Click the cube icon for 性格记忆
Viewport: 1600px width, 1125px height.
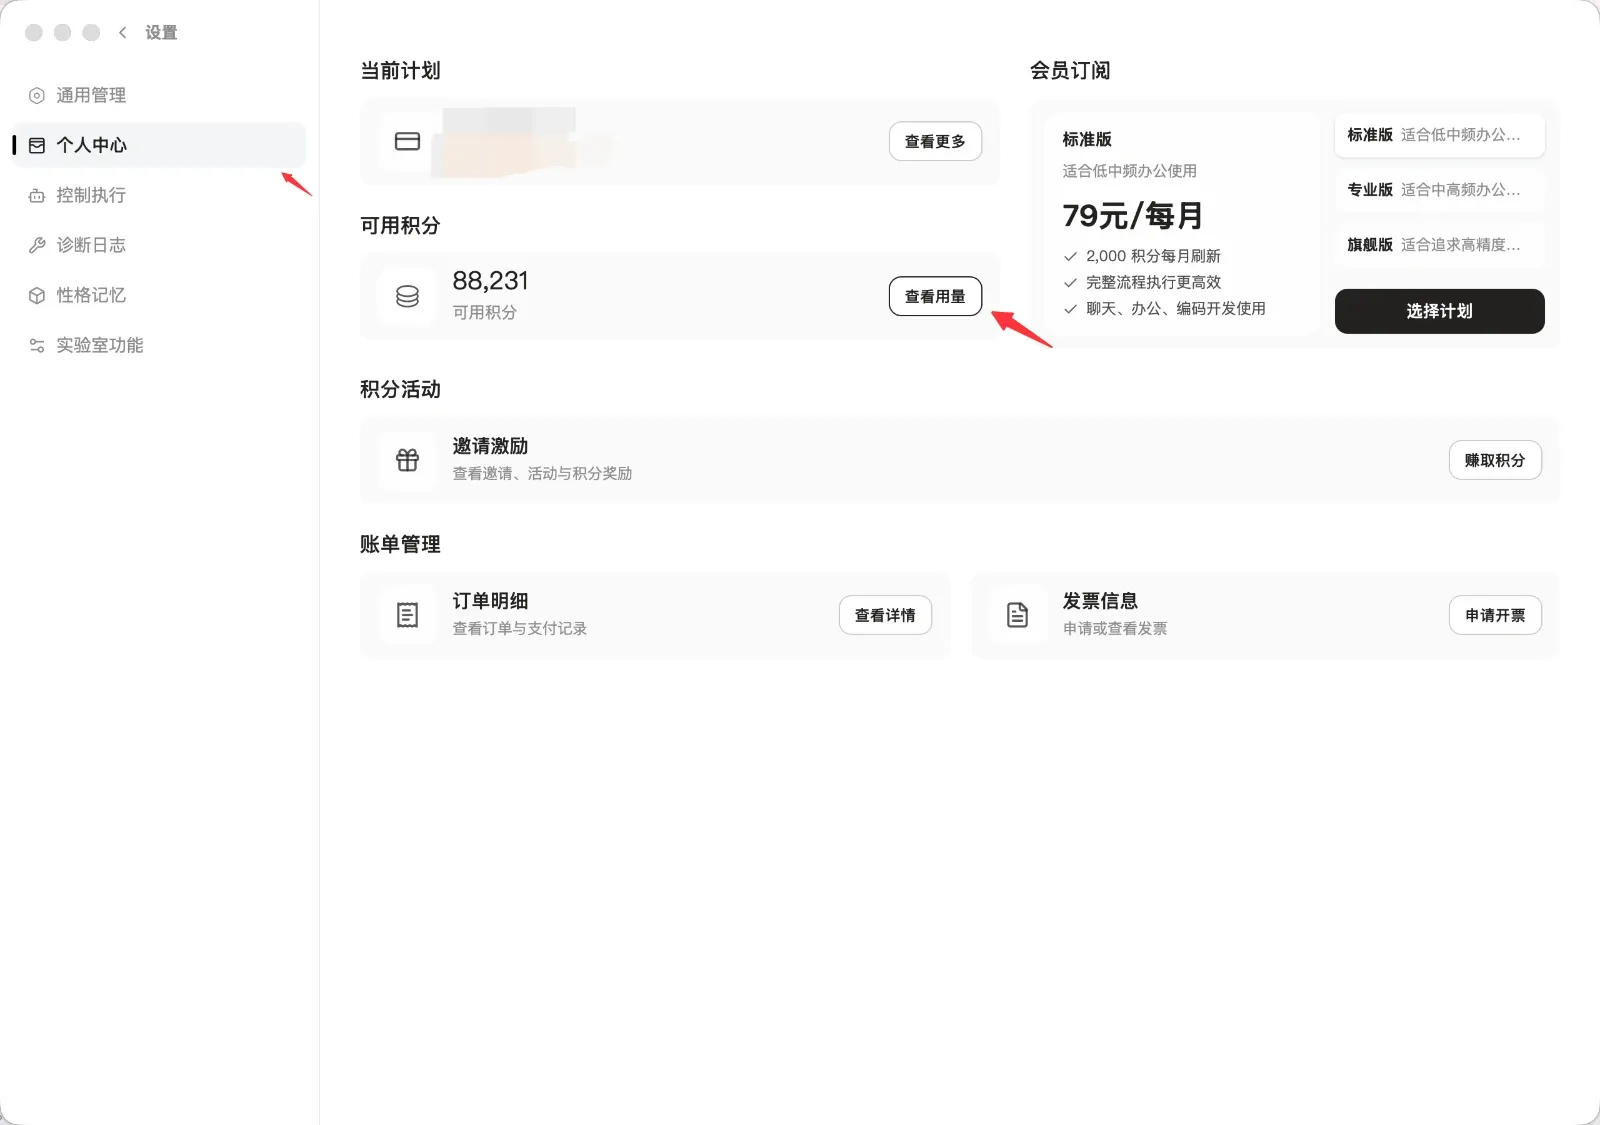[x=37, y=296]
